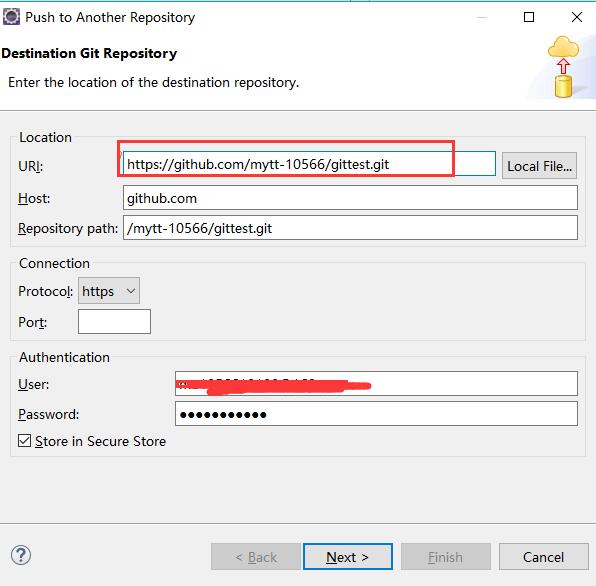Click the greyed-out < Back button
The height and width of the screenshot is (586, 596).
coord(255,557)
